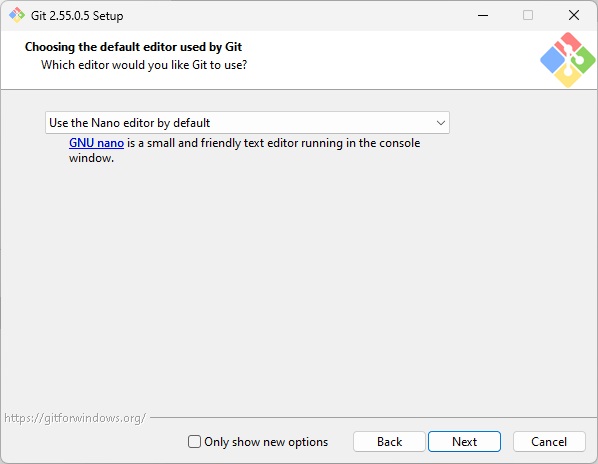
Task: Click the "Git 2.55.0.5 Setup" title text
Action: (77, 16)
